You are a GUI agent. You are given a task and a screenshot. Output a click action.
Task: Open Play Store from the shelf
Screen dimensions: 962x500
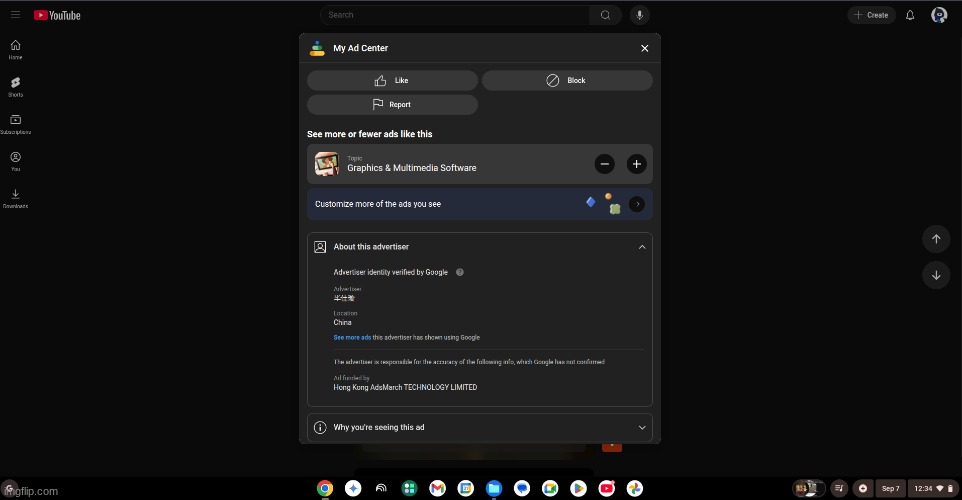579,488
